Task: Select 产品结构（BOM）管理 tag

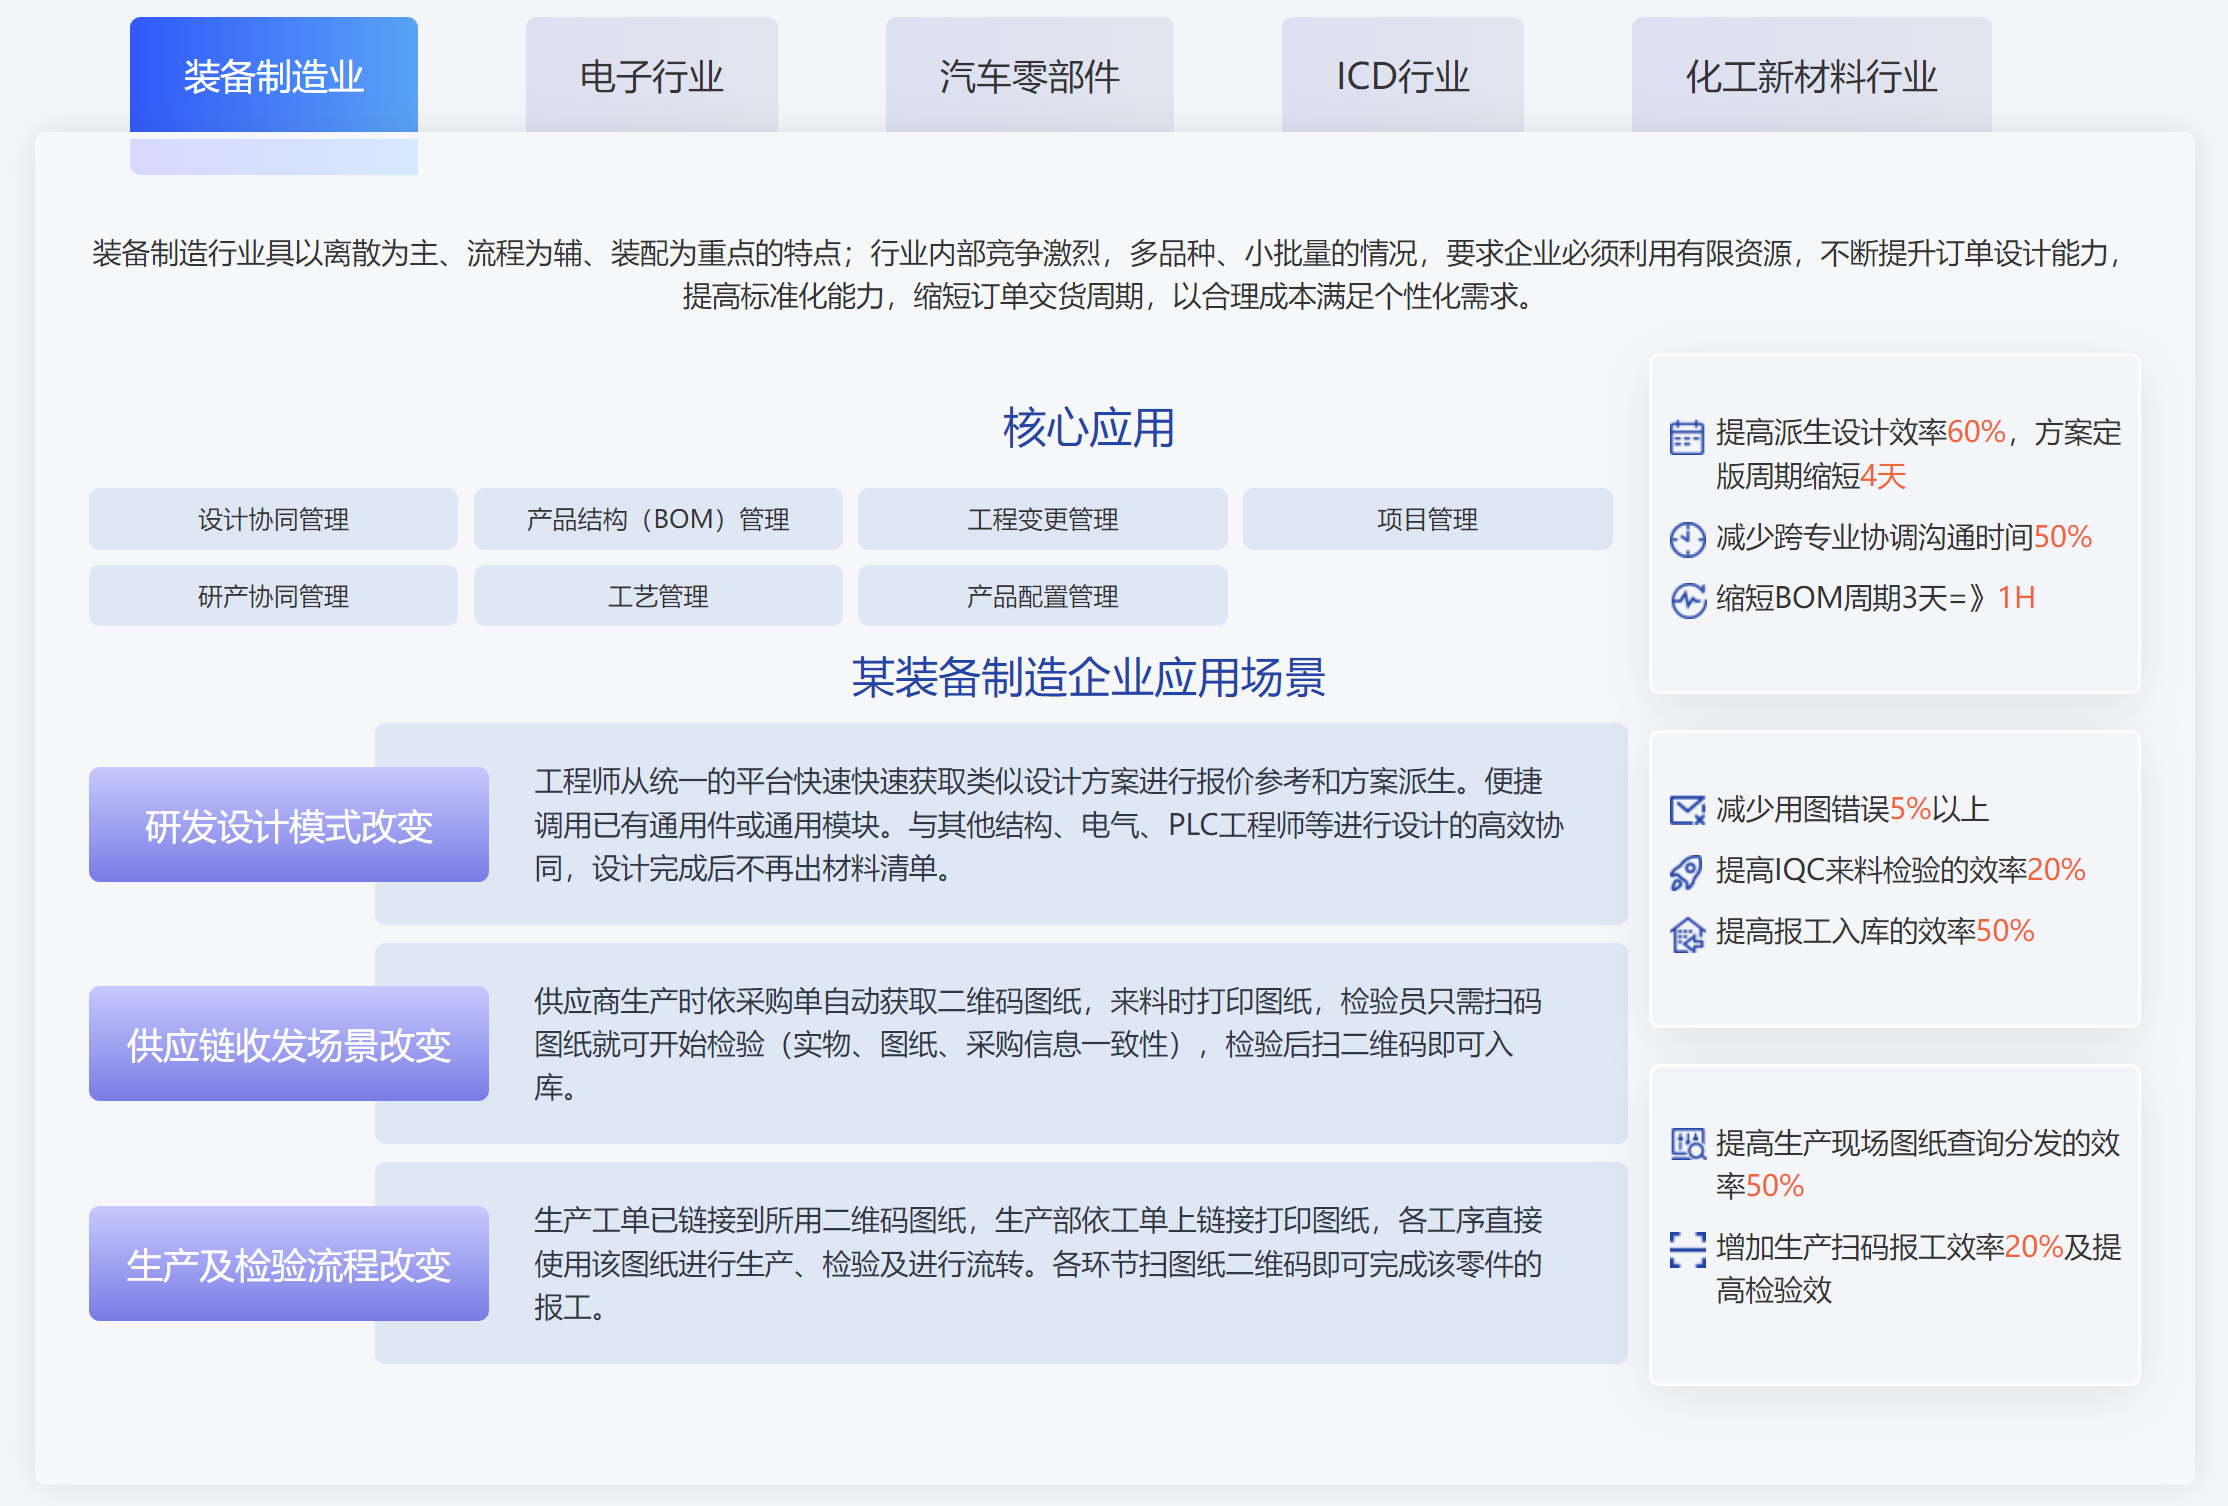Action: (x=658, y=519)
